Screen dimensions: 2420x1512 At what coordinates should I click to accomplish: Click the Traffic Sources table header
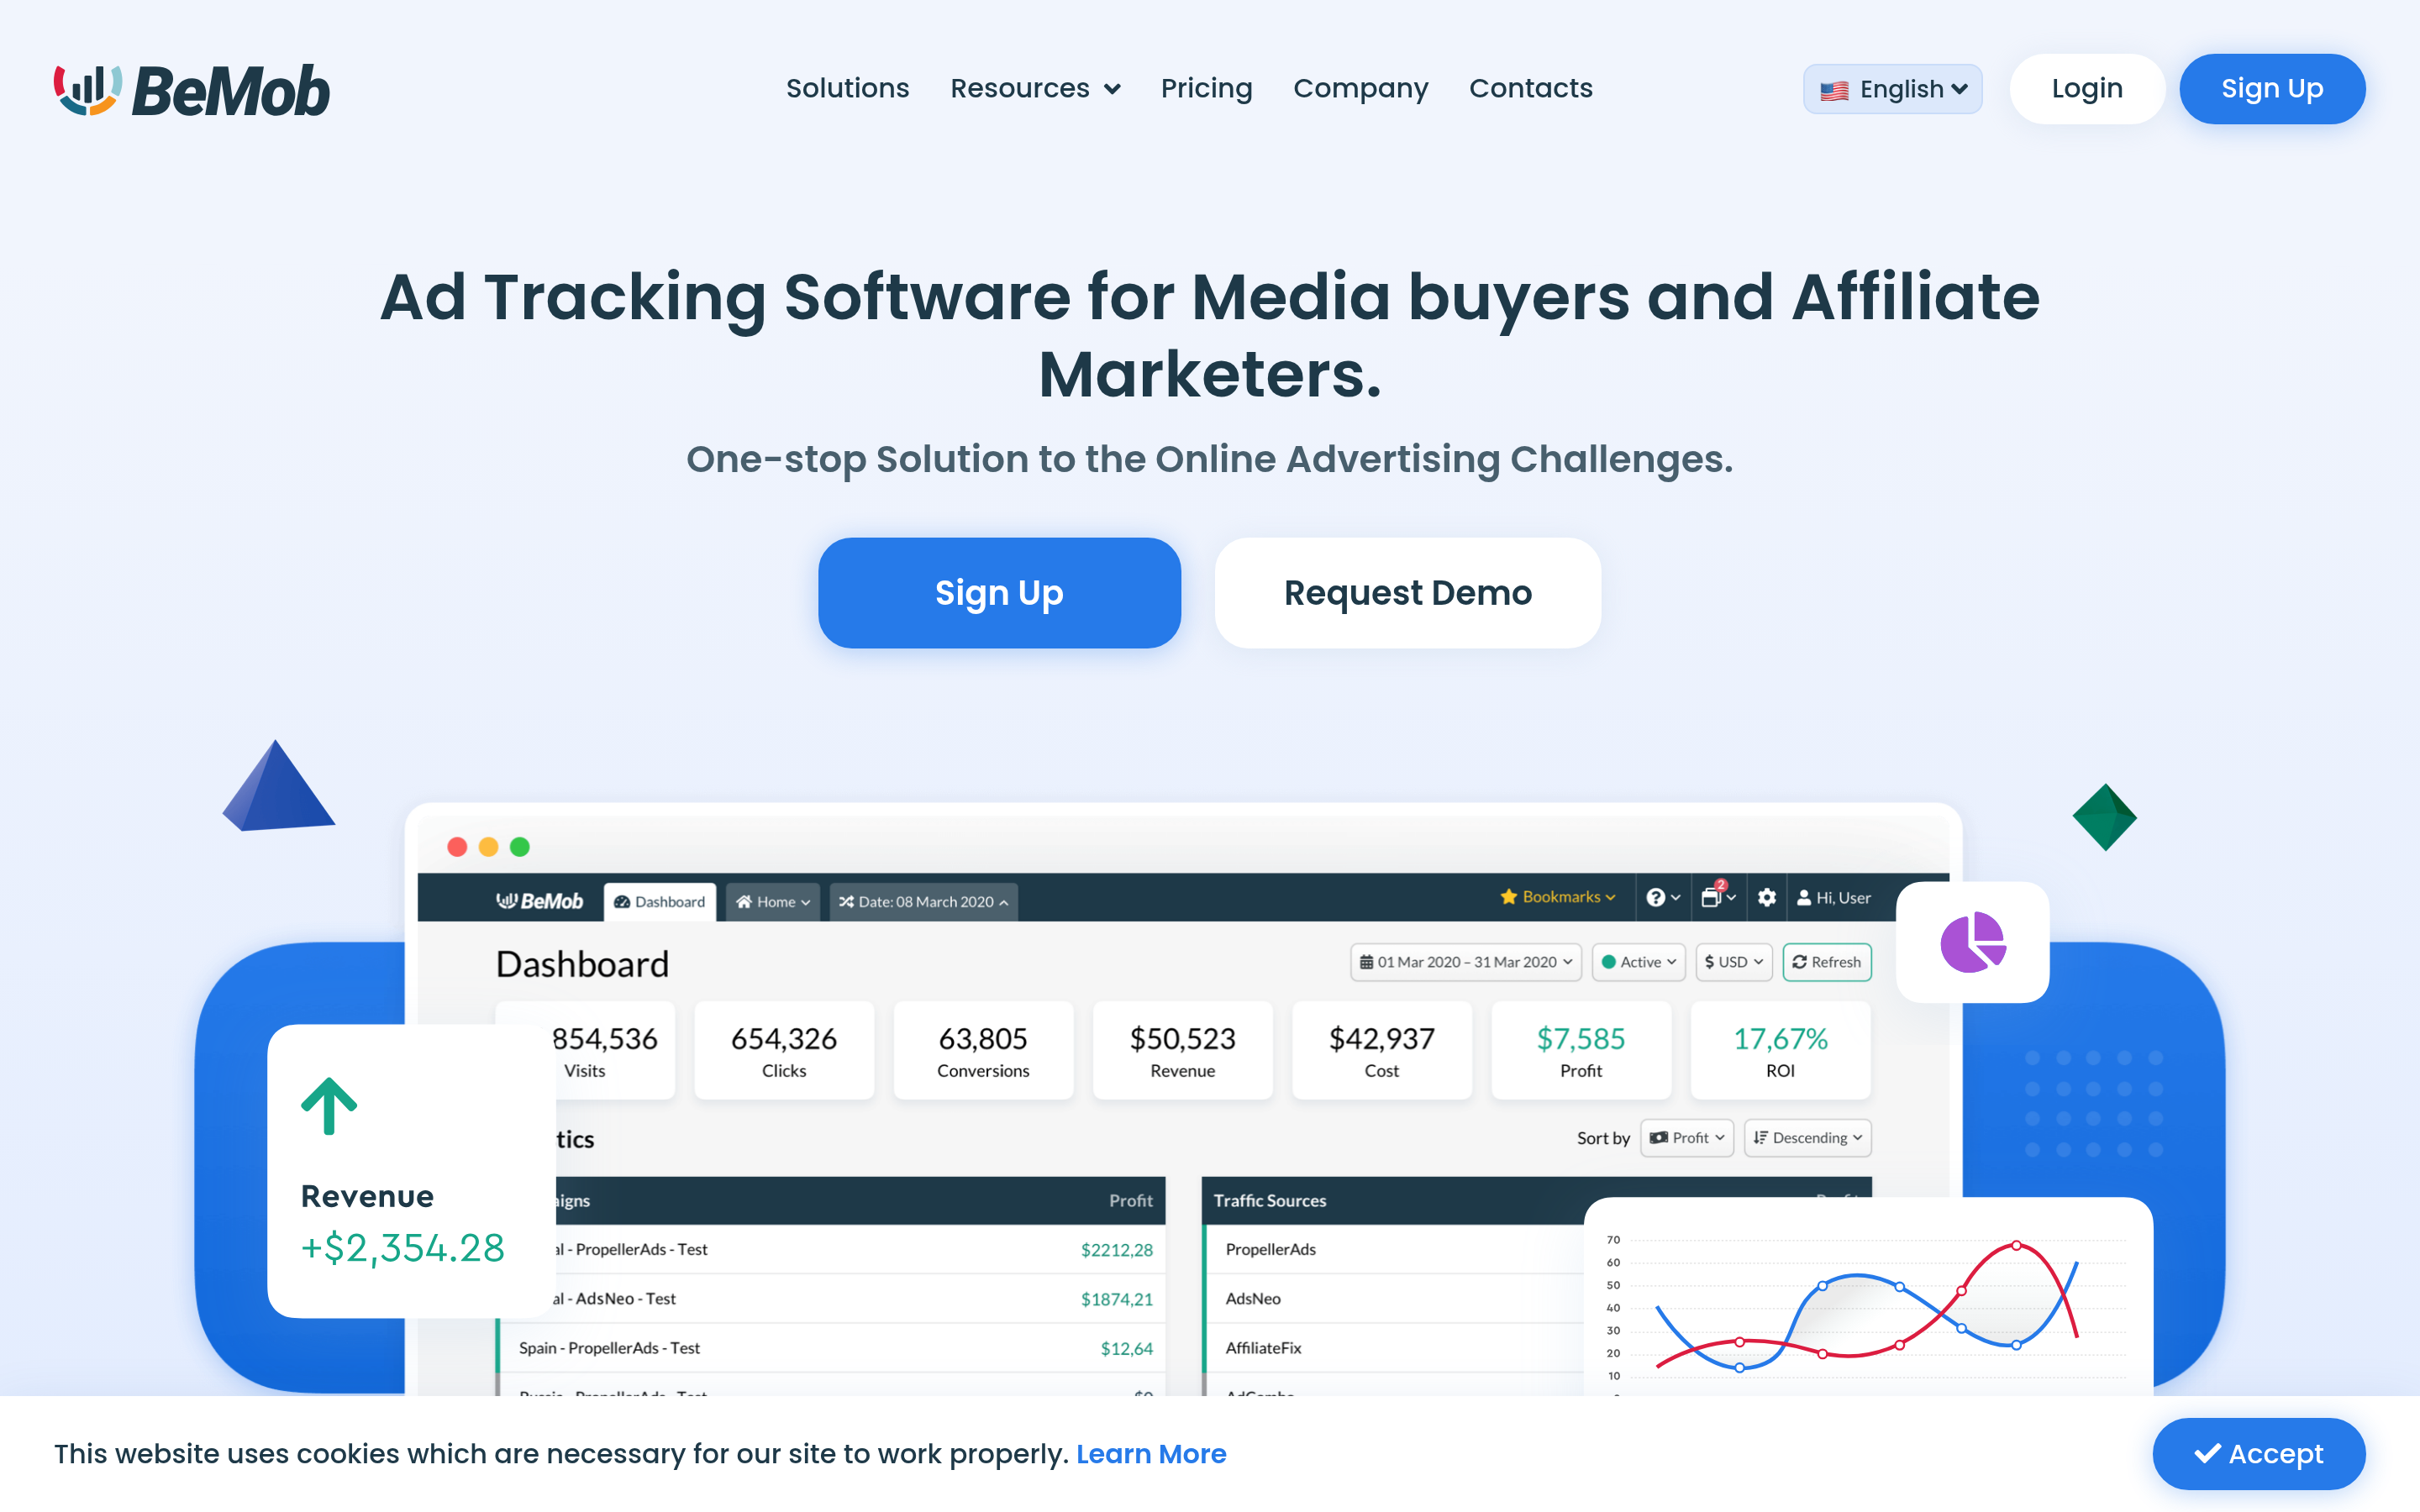coord(1394,1200)
